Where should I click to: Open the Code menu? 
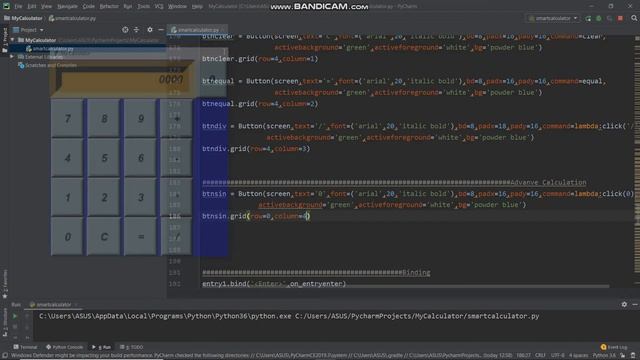[89, 6]
